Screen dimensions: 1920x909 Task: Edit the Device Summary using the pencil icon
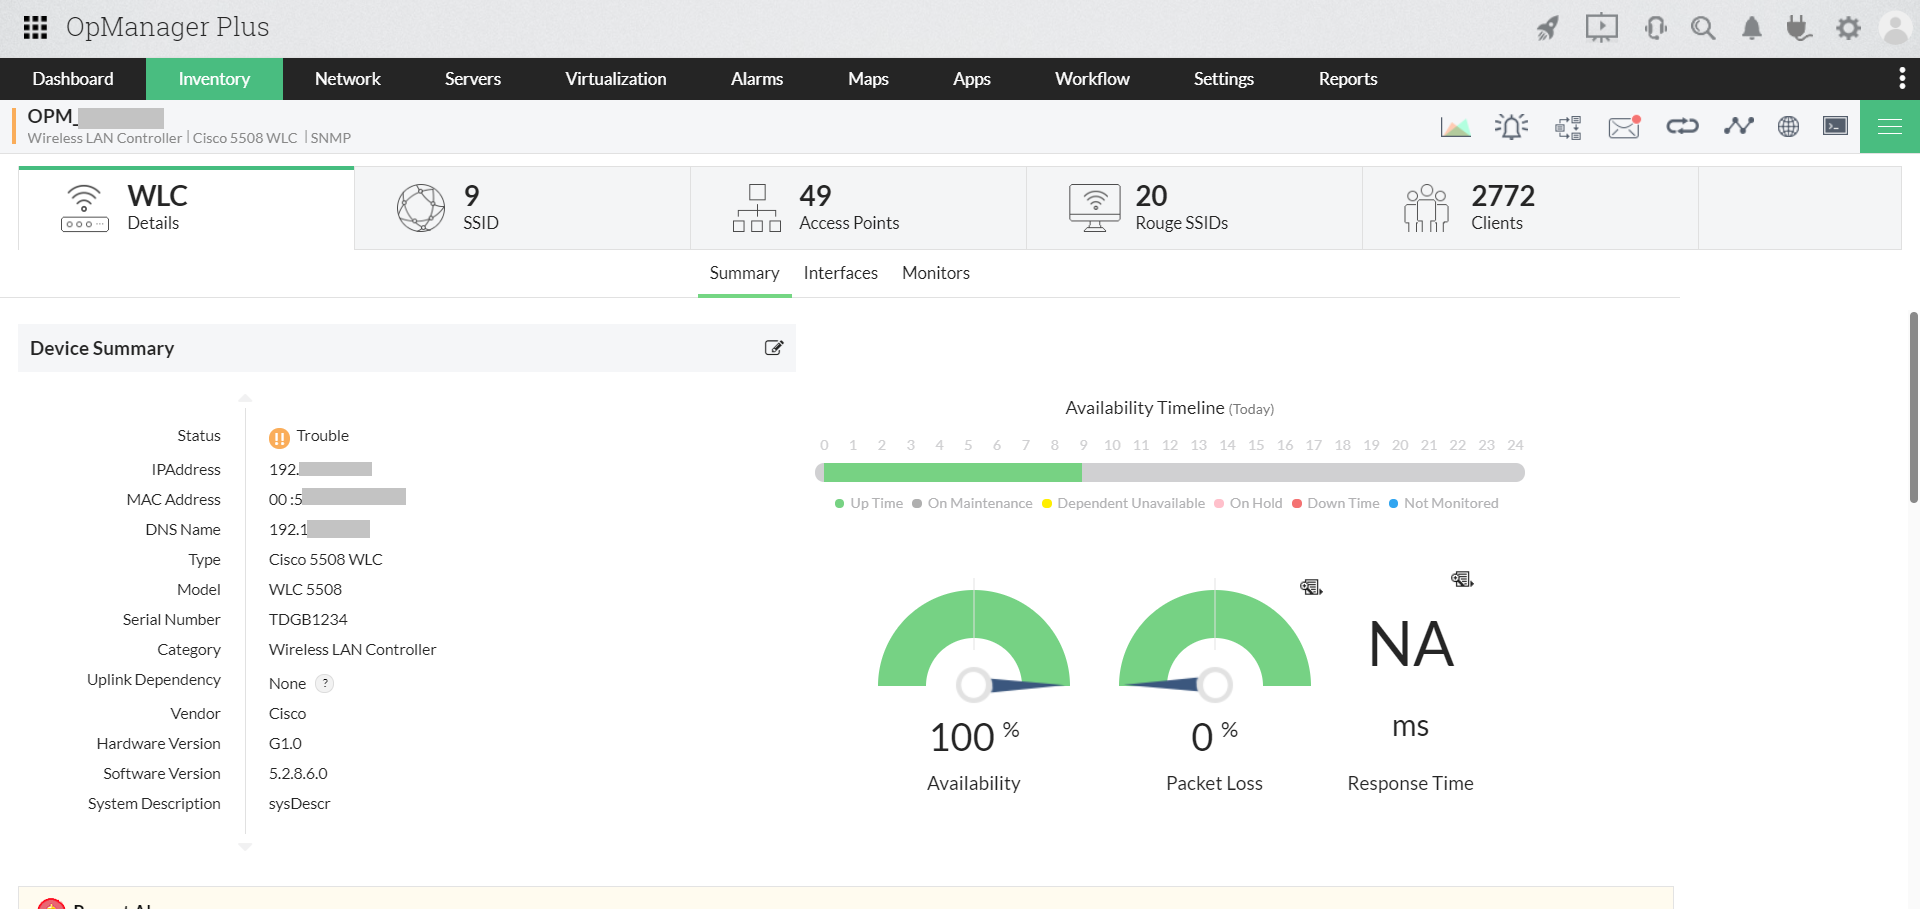(773, 347)
